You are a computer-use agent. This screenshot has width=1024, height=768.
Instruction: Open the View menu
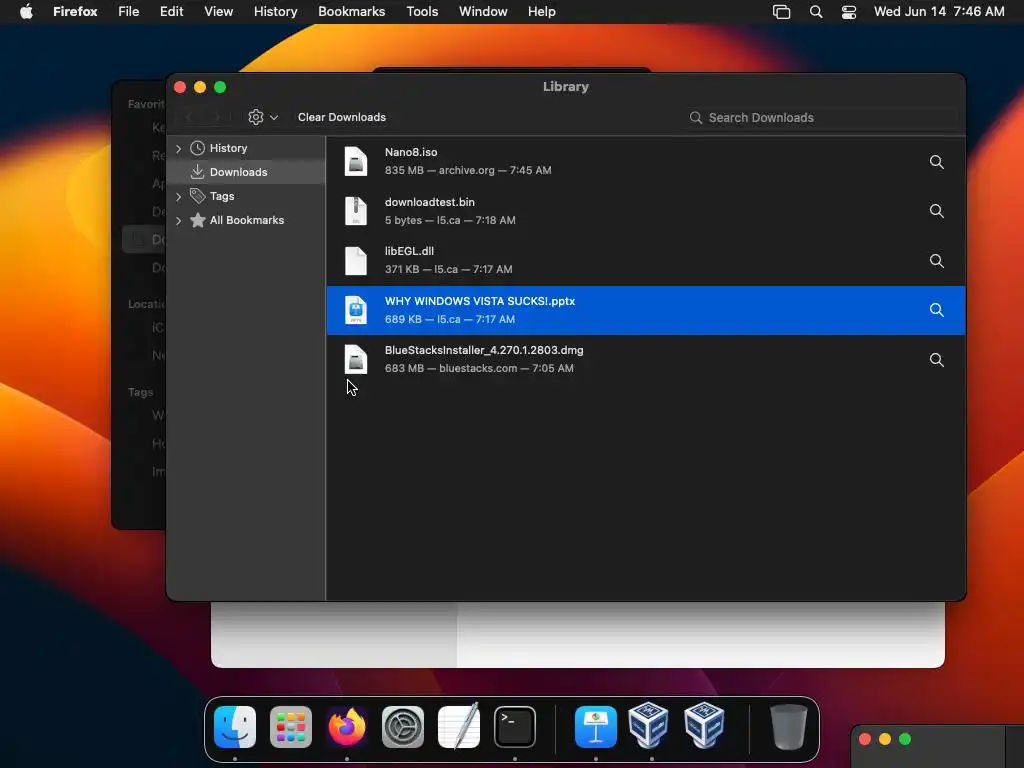218,12
